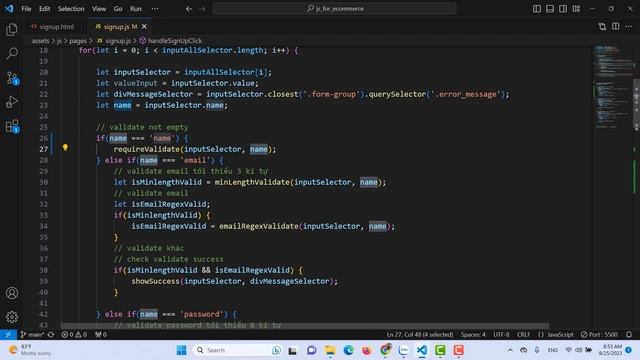Click the Synchronize Changes icon in status bar
The image size is (640, 360).
coord(51,334)
